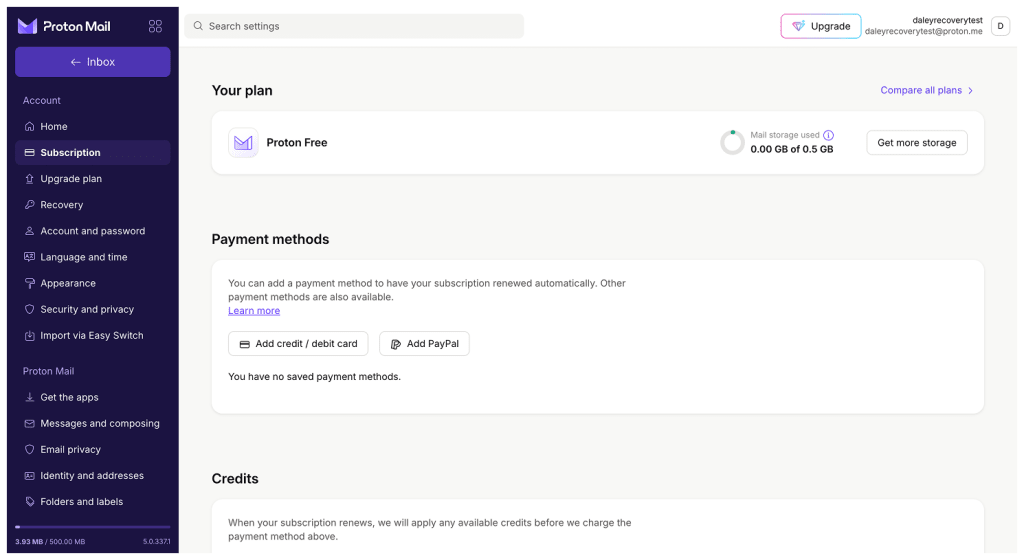The height and width of the screenshot is (560, 1024).
Task: Open Language and time settings
Action: click(x=93, y=257)
